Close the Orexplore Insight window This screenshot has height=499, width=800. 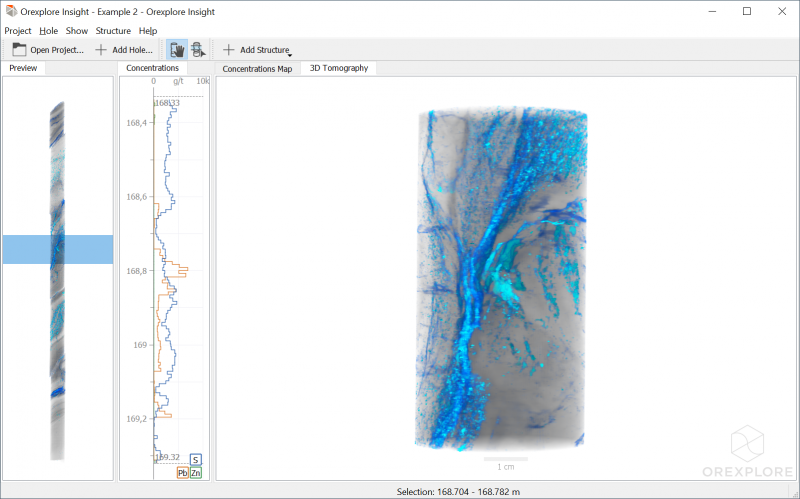coord(782,11)
